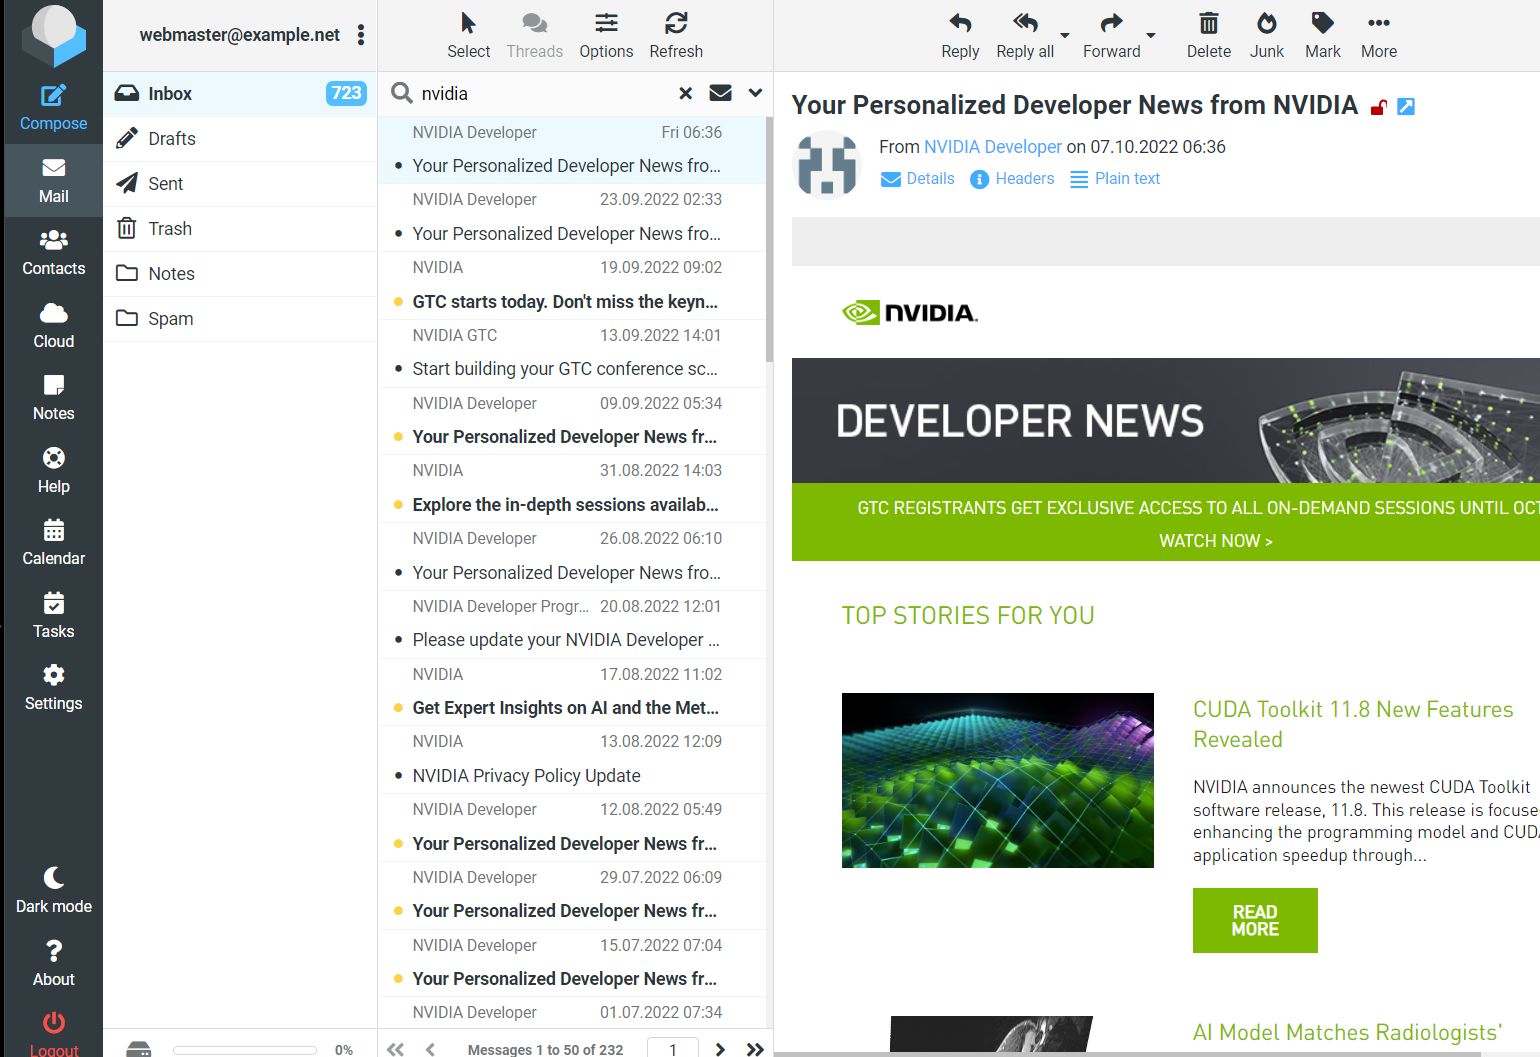Expand the search options chevron
Screen dimensions: 1540x1057
[755, 93]
